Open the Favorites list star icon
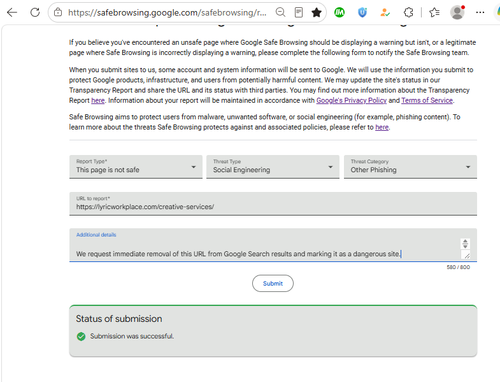The width and height of the screenshot is (500, 382). (434, 13)
